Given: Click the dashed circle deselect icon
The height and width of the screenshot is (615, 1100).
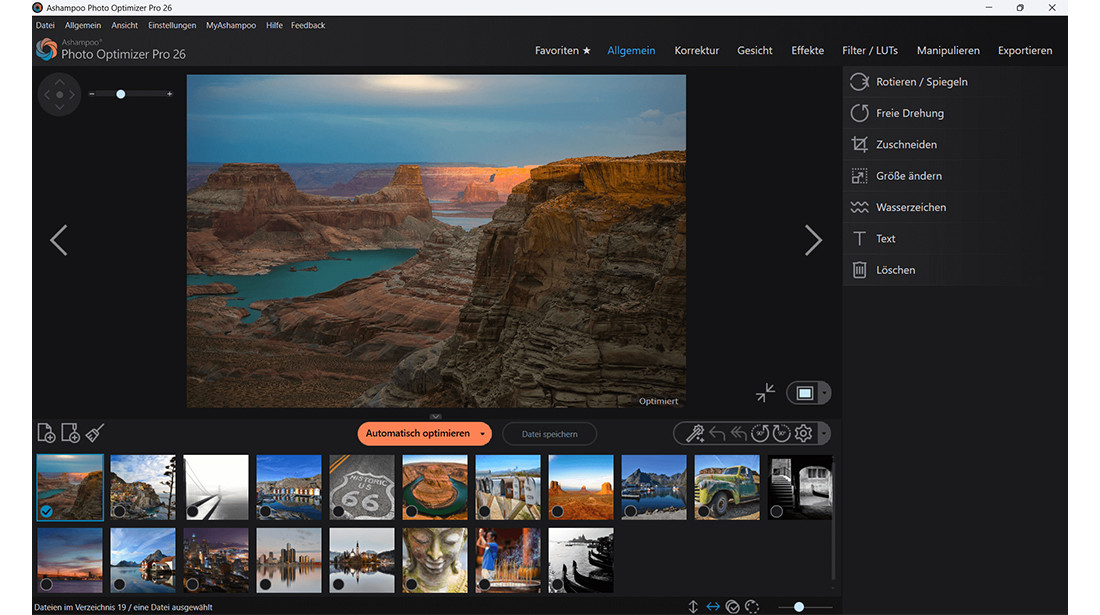Looking at the screenshot, I should coord(752,607).
